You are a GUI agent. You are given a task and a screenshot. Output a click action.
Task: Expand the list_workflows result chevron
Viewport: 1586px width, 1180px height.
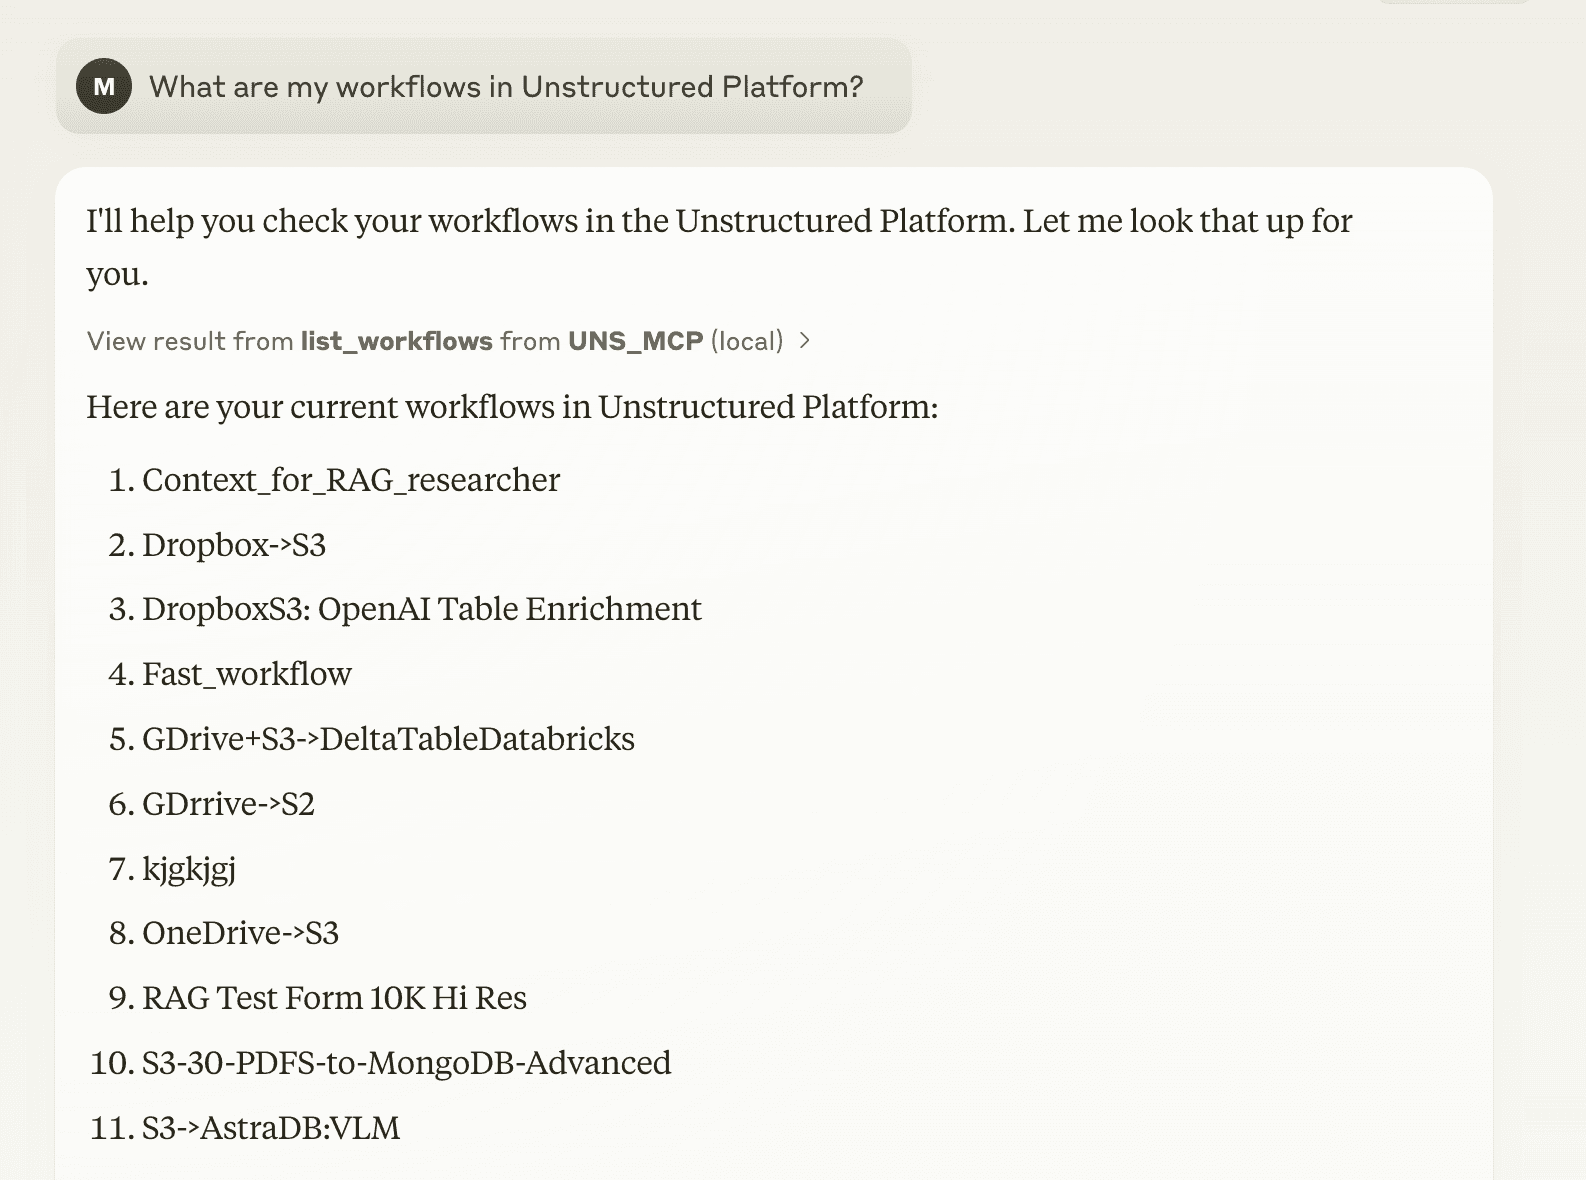[x=805, y=341]
